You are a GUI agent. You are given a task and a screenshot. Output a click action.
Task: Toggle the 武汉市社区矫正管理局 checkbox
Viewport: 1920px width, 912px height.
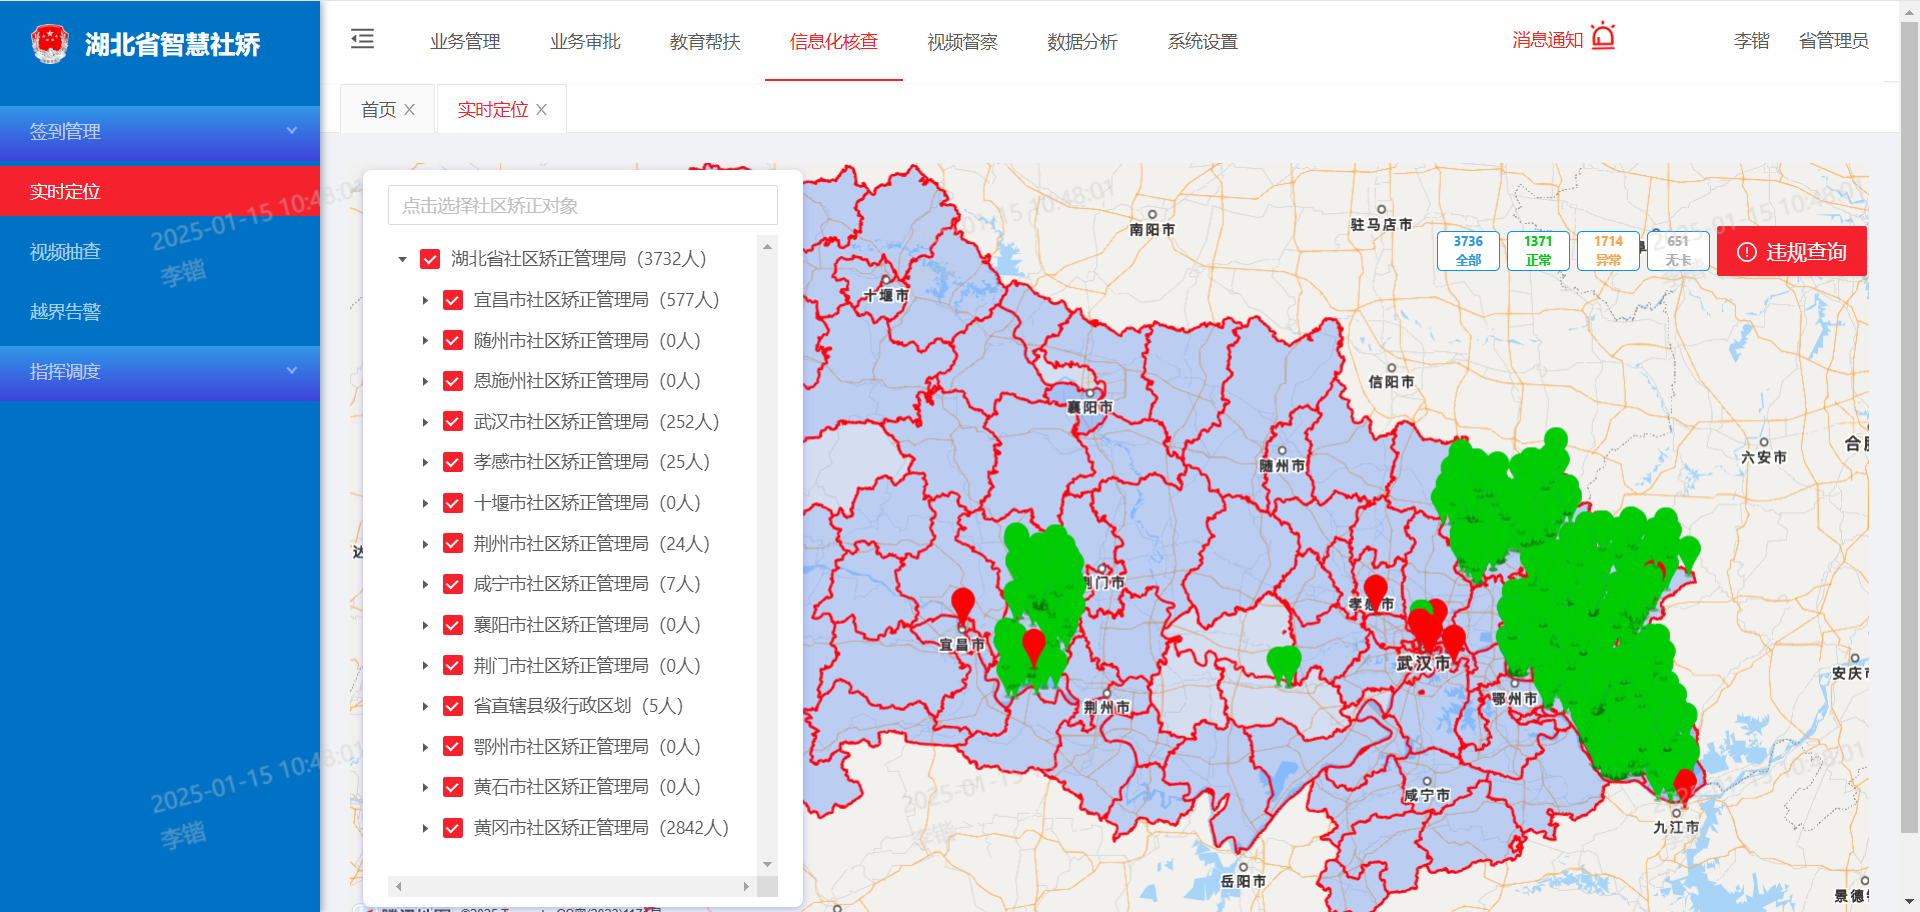tap(453, 422)
